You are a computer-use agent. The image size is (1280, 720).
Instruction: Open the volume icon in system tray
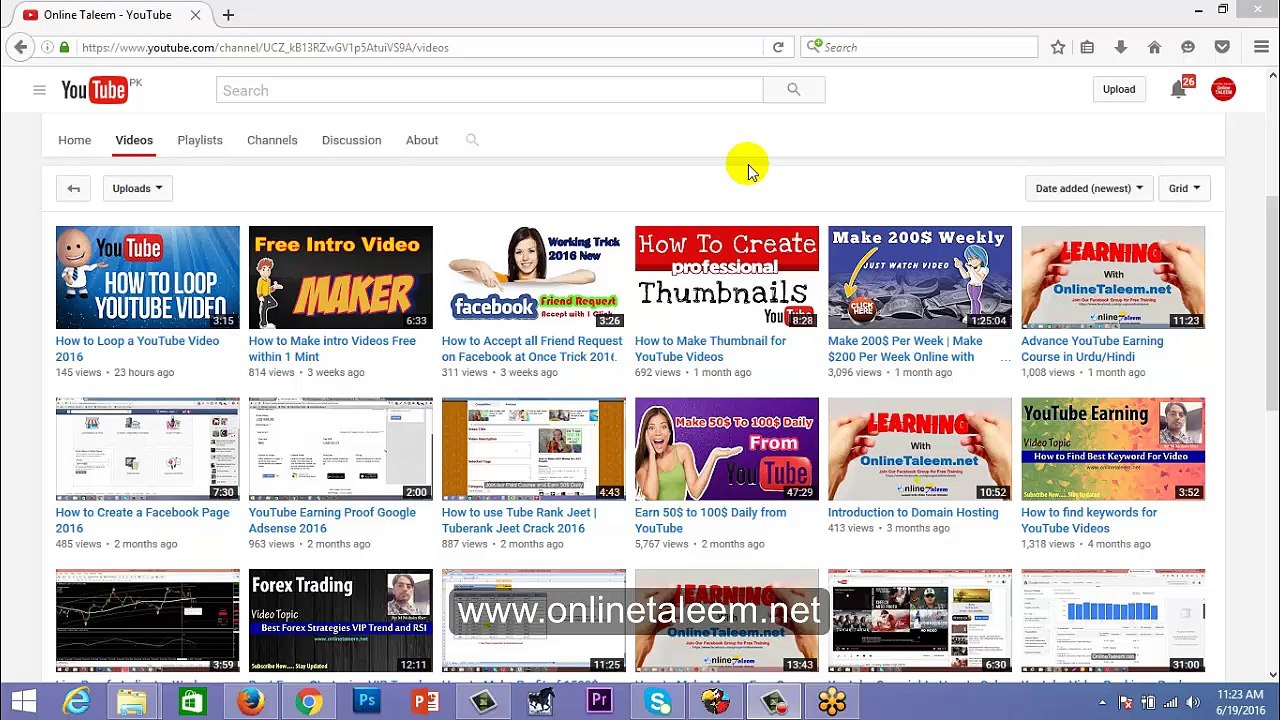point(1194,702)
